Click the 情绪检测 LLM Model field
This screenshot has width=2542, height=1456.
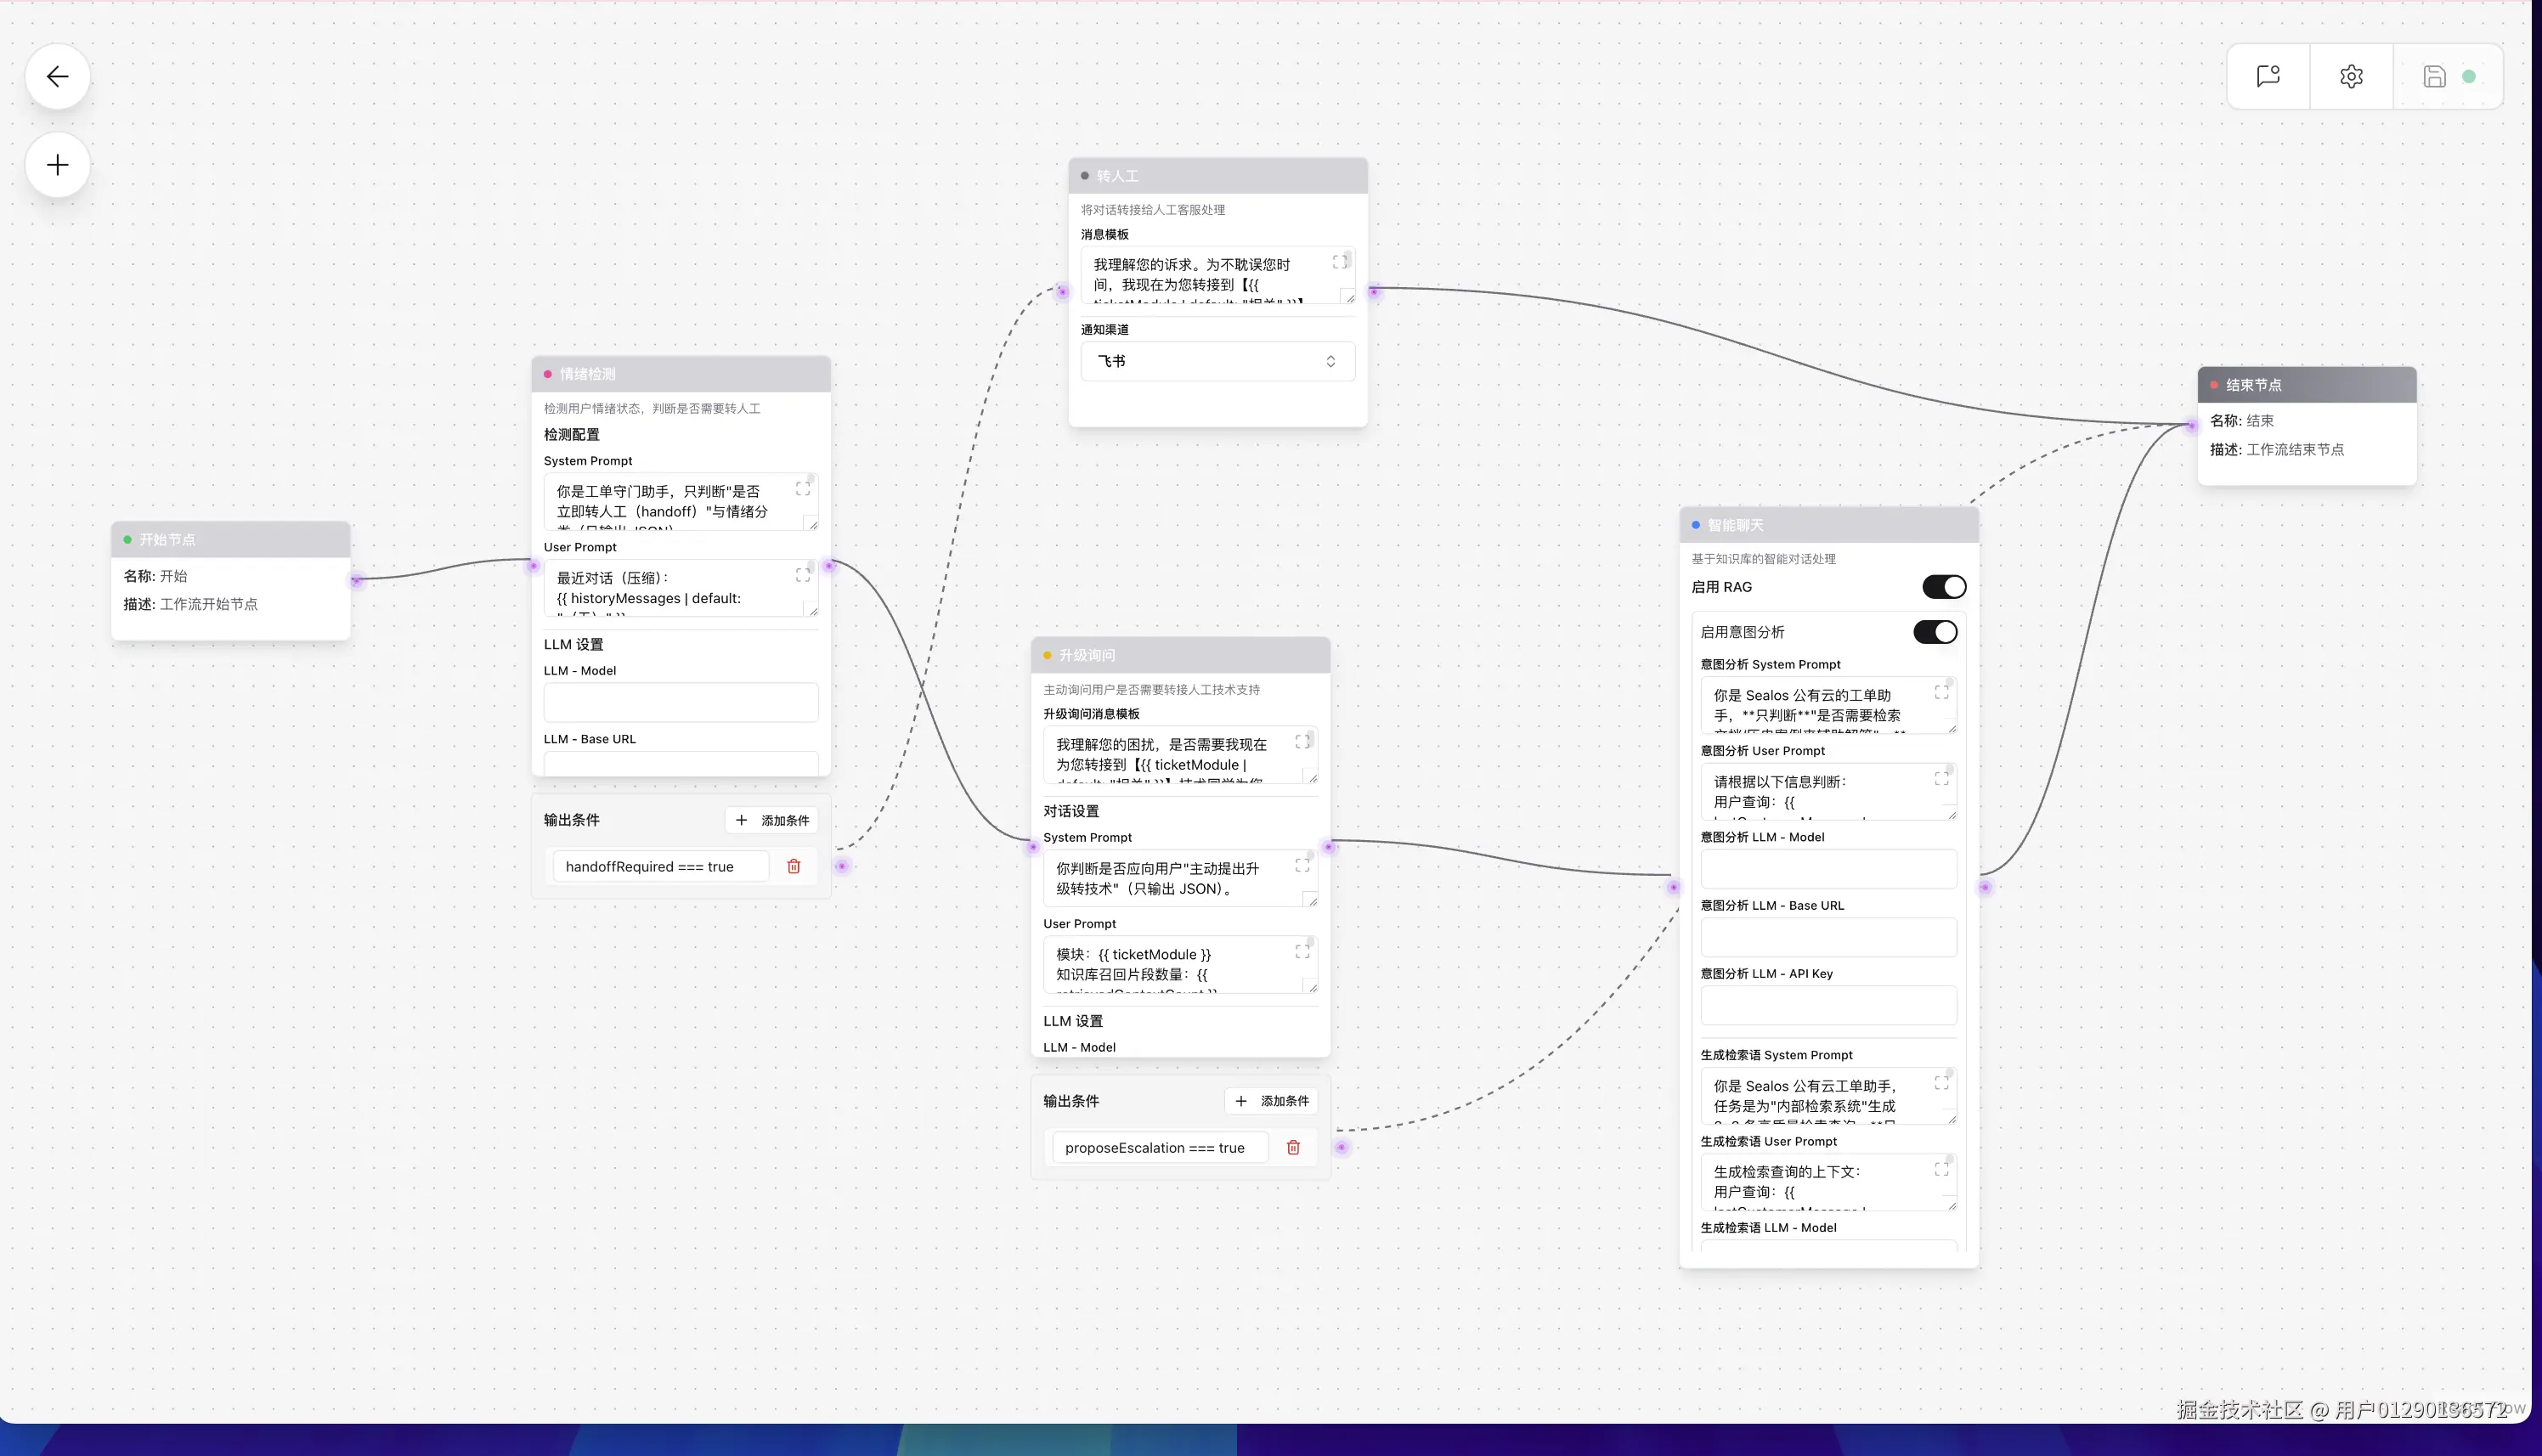pyautogui.click(x=680, y=702)
